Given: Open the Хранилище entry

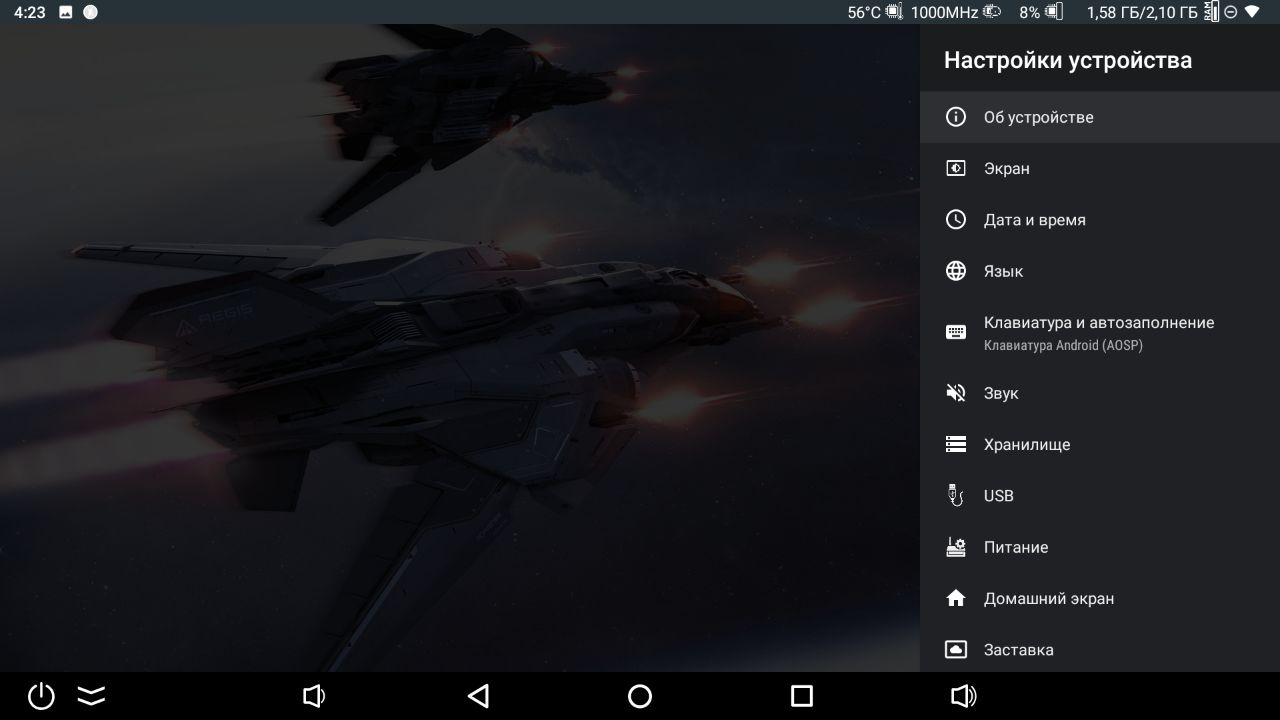Looking at the screenshot, I should [1100, 444].
